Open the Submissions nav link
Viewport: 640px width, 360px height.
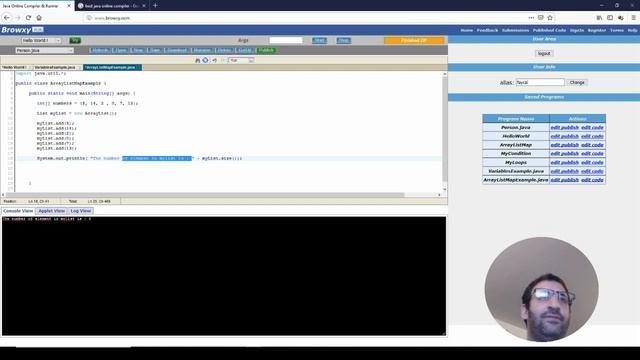(x=515, y=30)
